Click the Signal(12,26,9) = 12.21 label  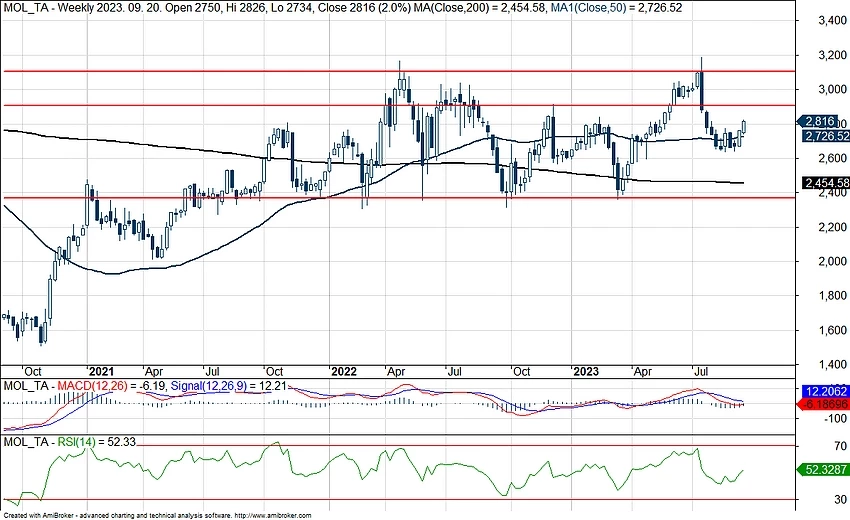pyautogui.click(x=228, y=386)
